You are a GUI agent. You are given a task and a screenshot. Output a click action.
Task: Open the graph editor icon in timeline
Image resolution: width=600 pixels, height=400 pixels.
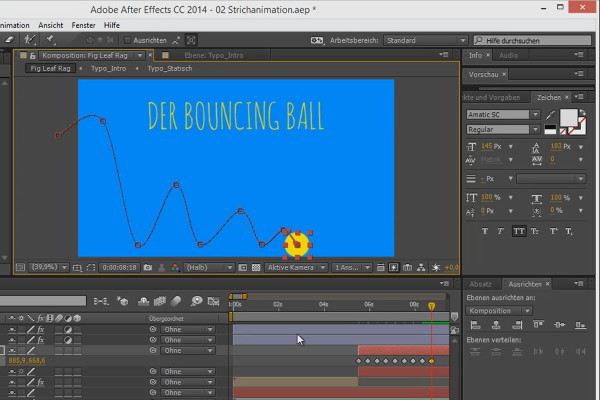tap(213, 302)
